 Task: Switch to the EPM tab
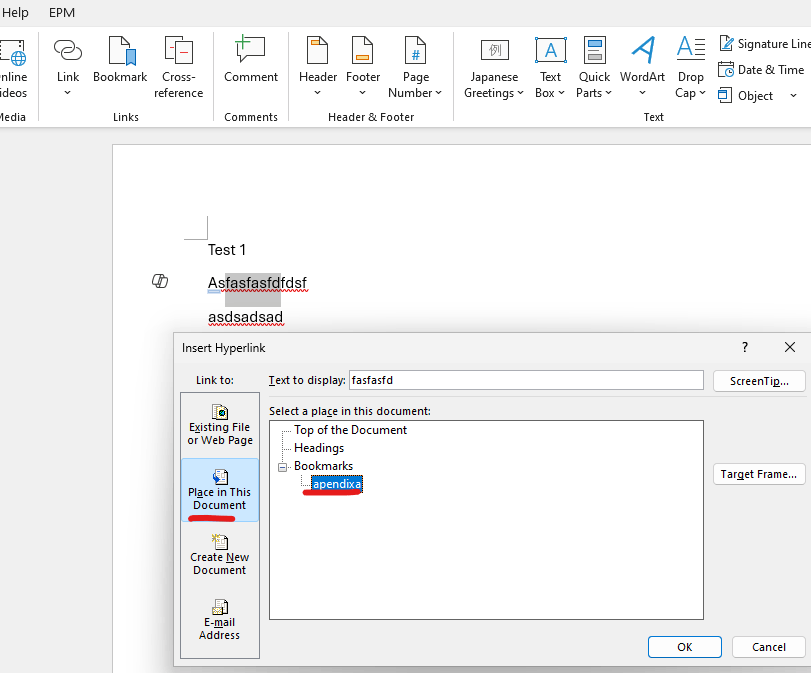click(61, 13)
